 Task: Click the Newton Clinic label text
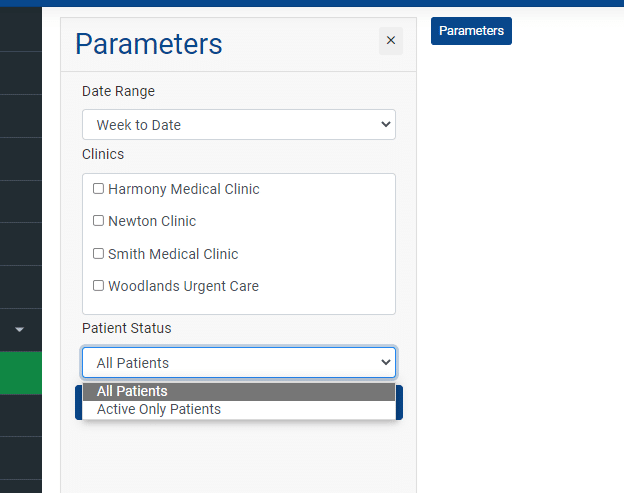152,221
